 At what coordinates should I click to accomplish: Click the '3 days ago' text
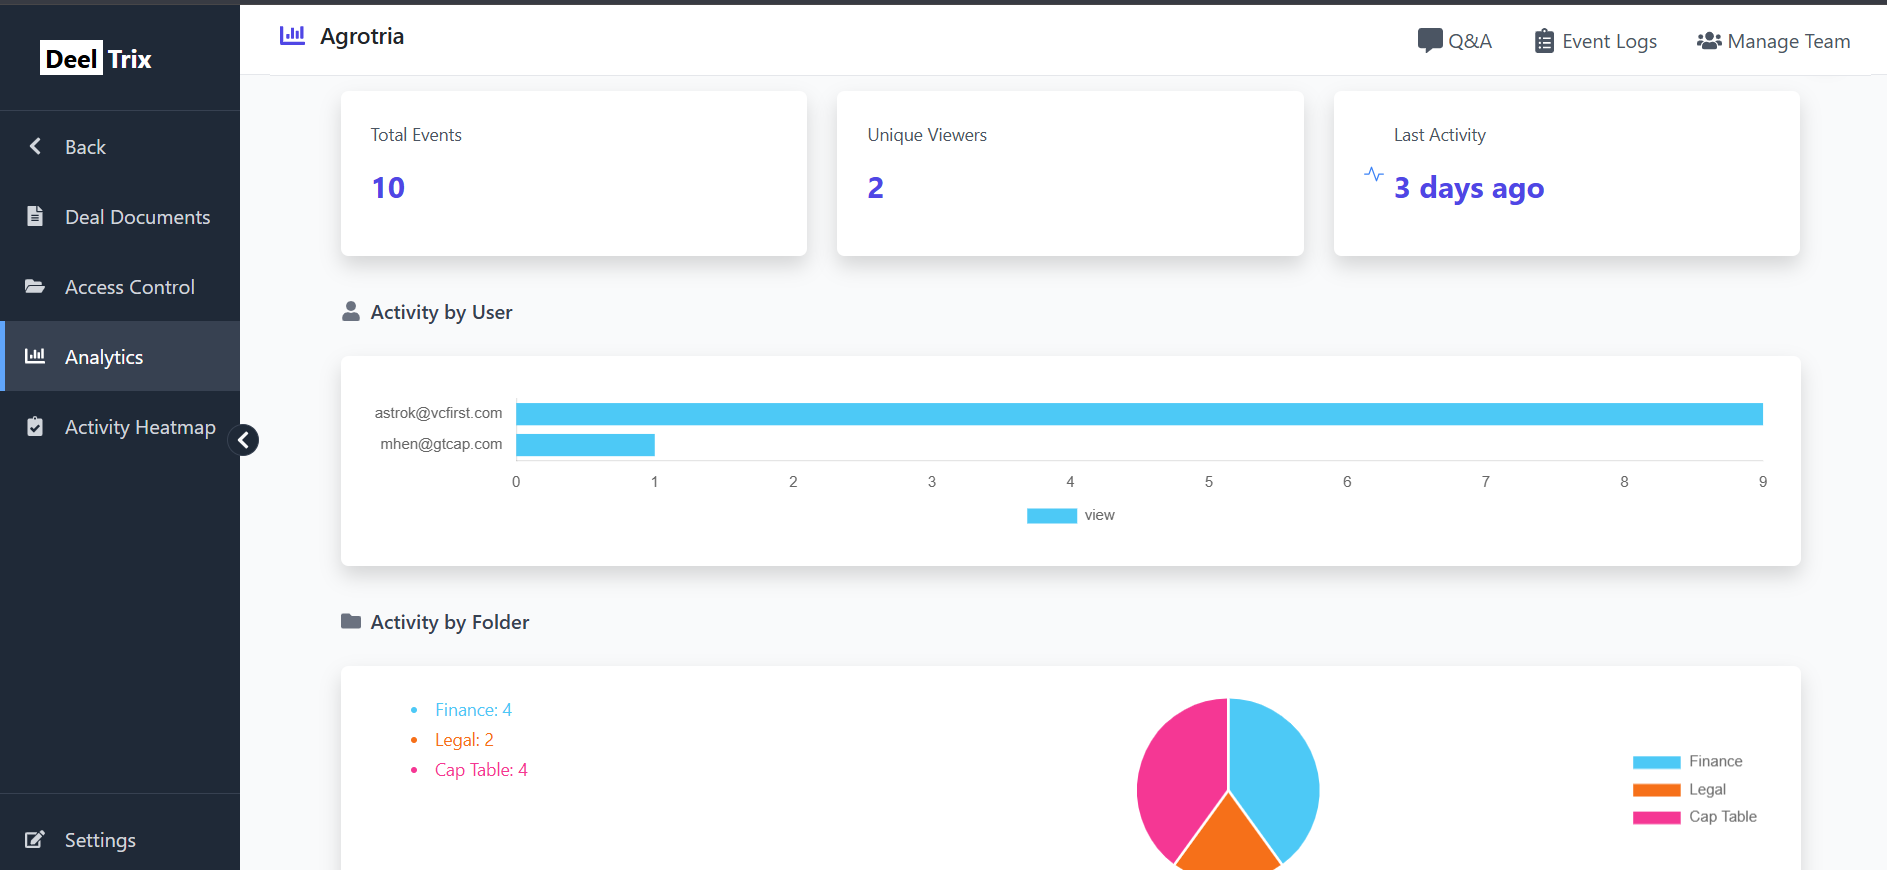pyautogui.click(x=1469, y=188)
